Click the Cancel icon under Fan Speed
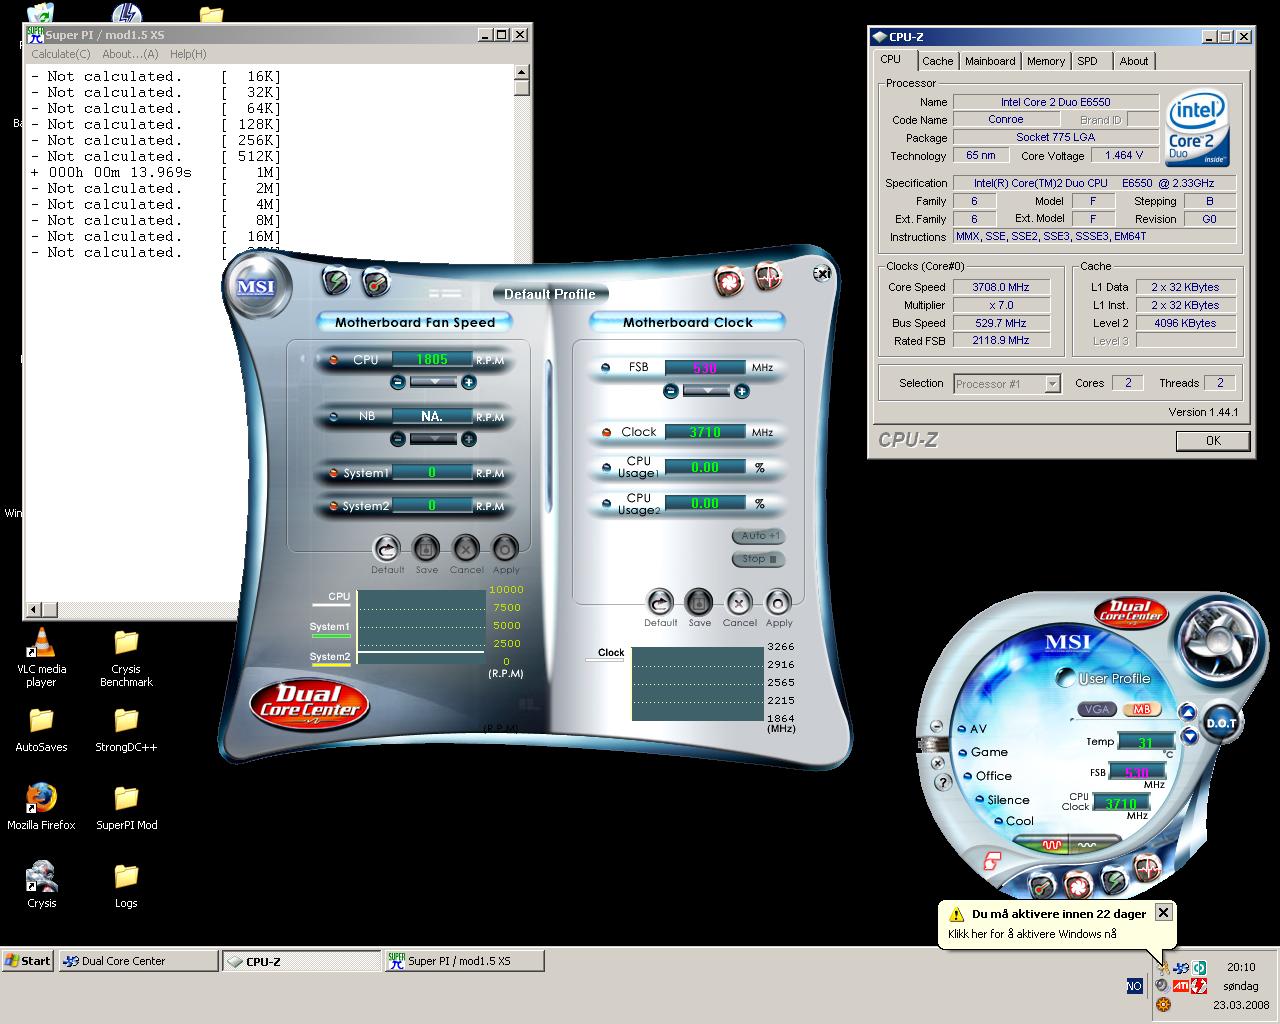The height and width of the screenshot is (1024, 1280). 466,549
